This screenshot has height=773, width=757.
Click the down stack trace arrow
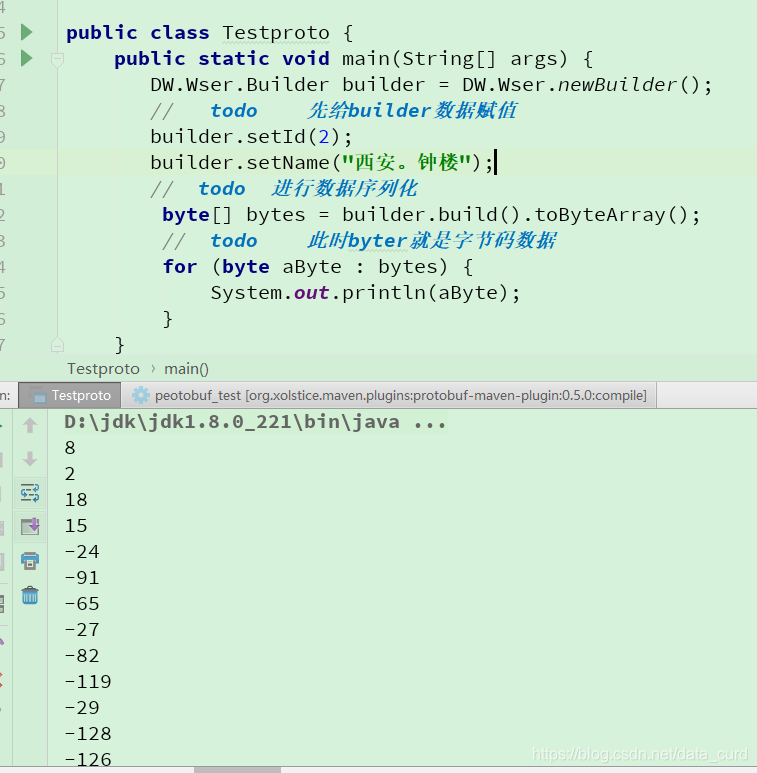click(x=30, y=459)
